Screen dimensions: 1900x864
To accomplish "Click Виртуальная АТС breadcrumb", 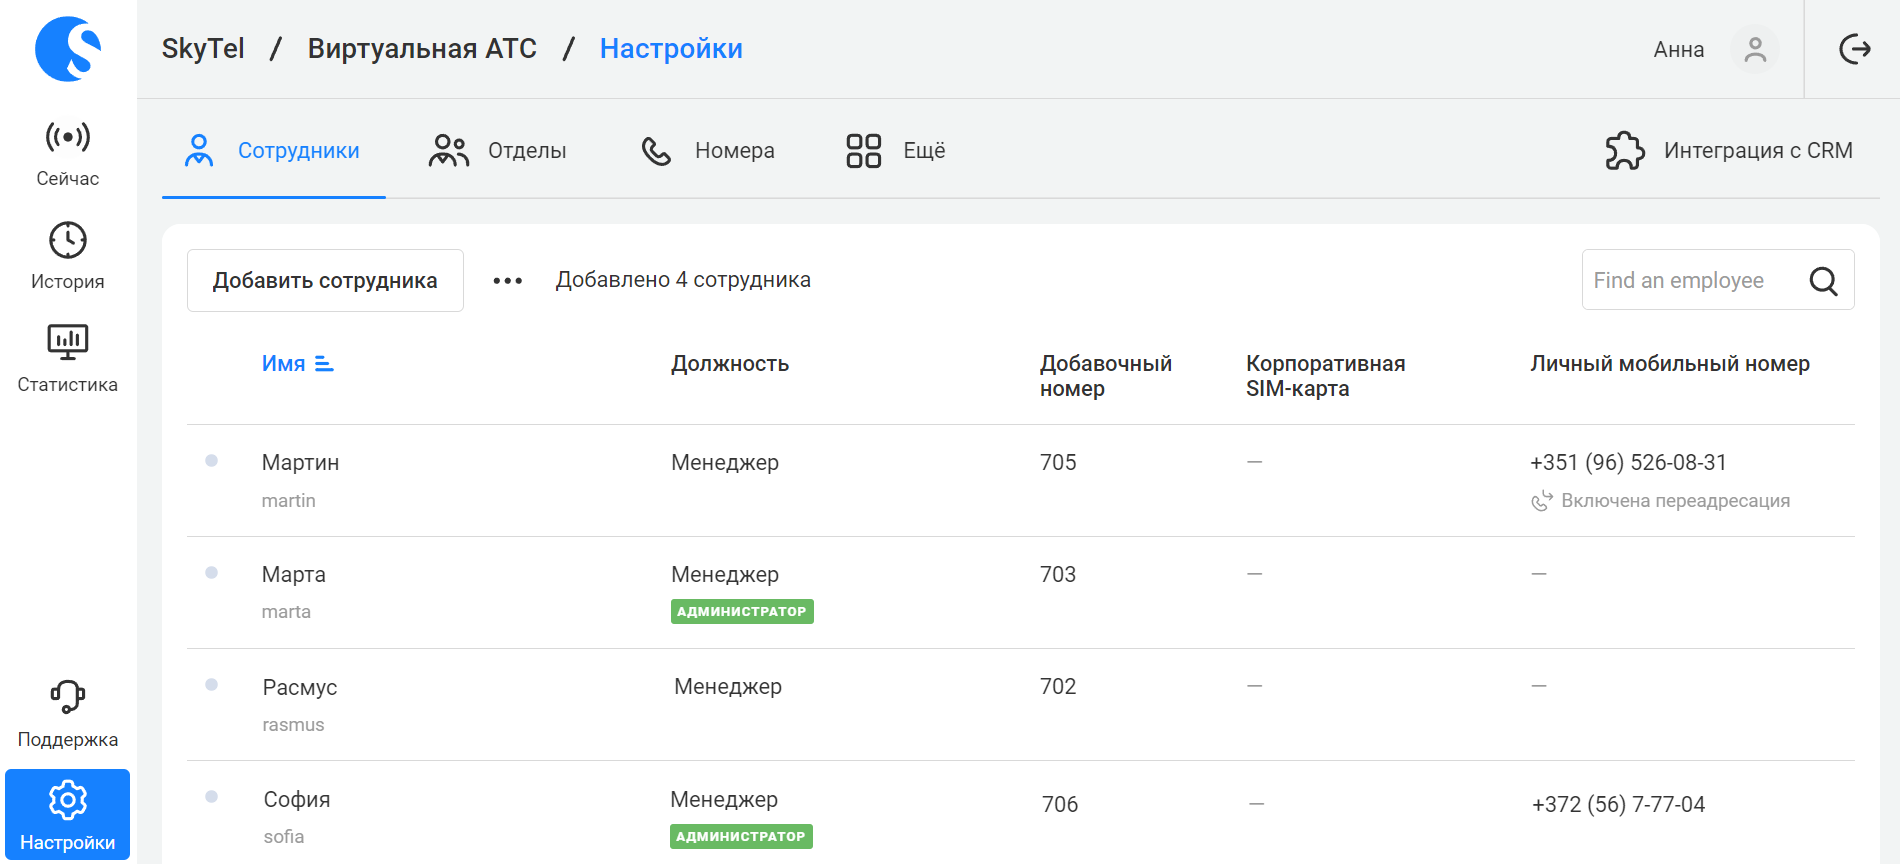I will point(422,49).
